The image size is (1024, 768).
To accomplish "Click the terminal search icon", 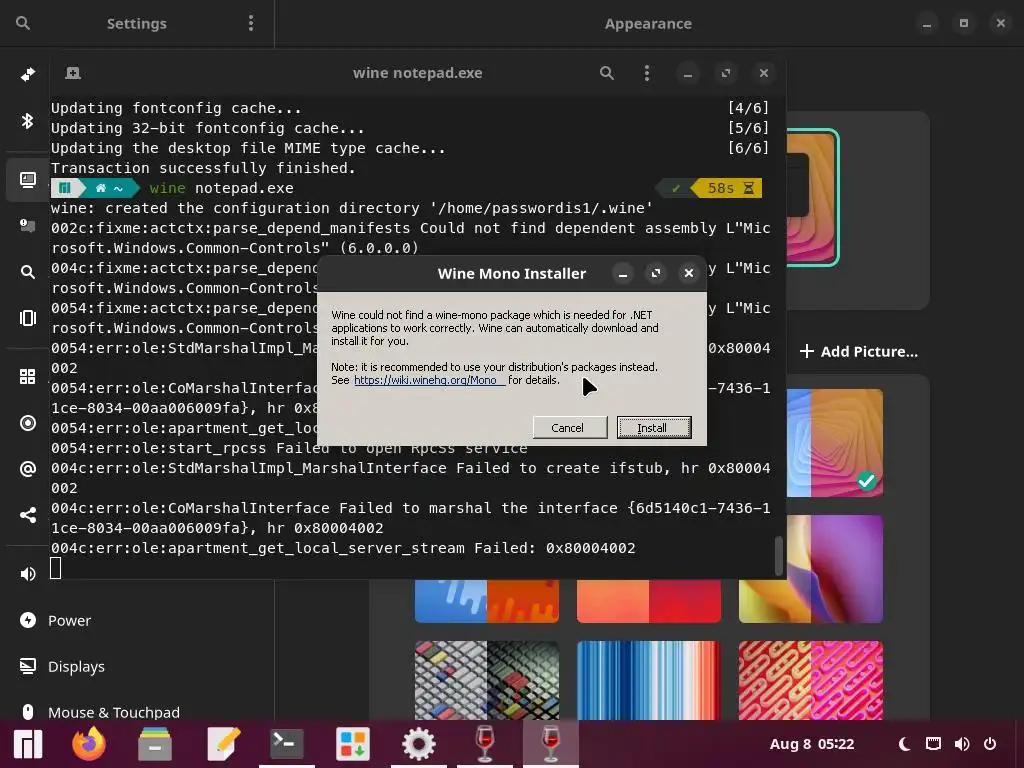I will point(607,73).
